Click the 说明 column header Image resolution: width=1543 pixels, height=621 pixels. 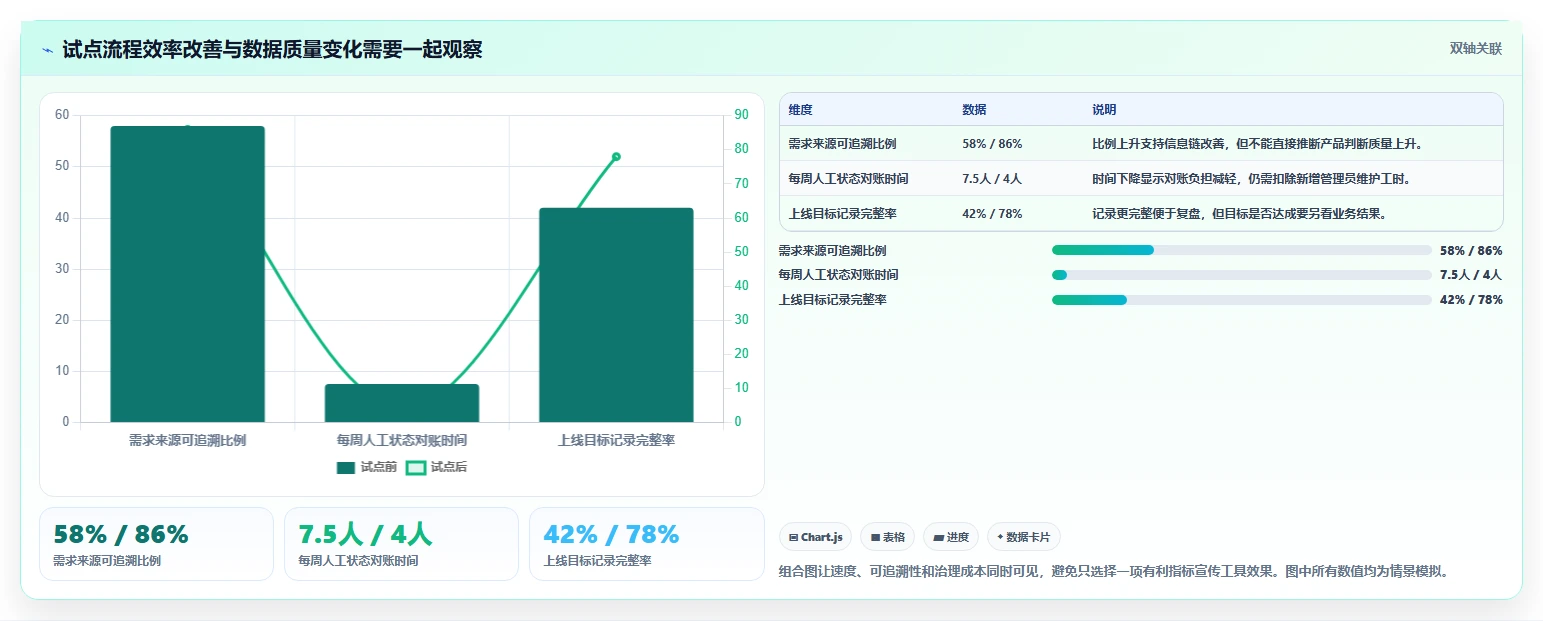click(x=1104, y=110)
